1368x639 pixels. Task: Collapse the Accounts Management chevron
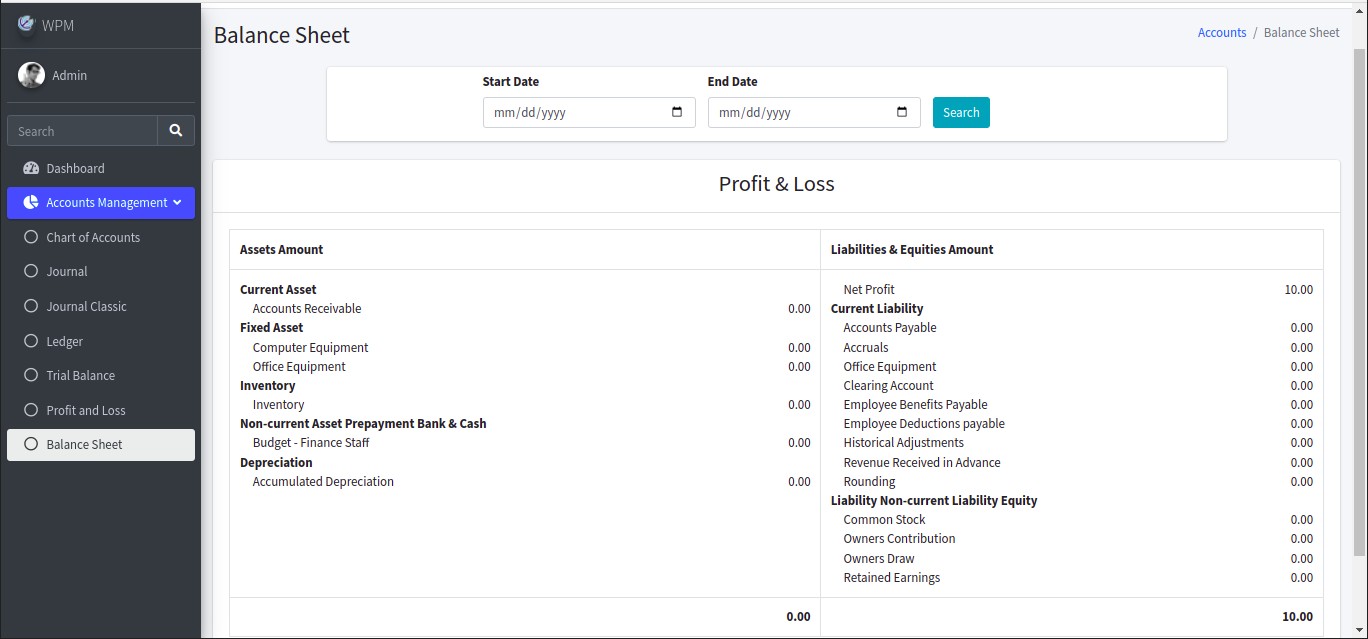(177, 202)
